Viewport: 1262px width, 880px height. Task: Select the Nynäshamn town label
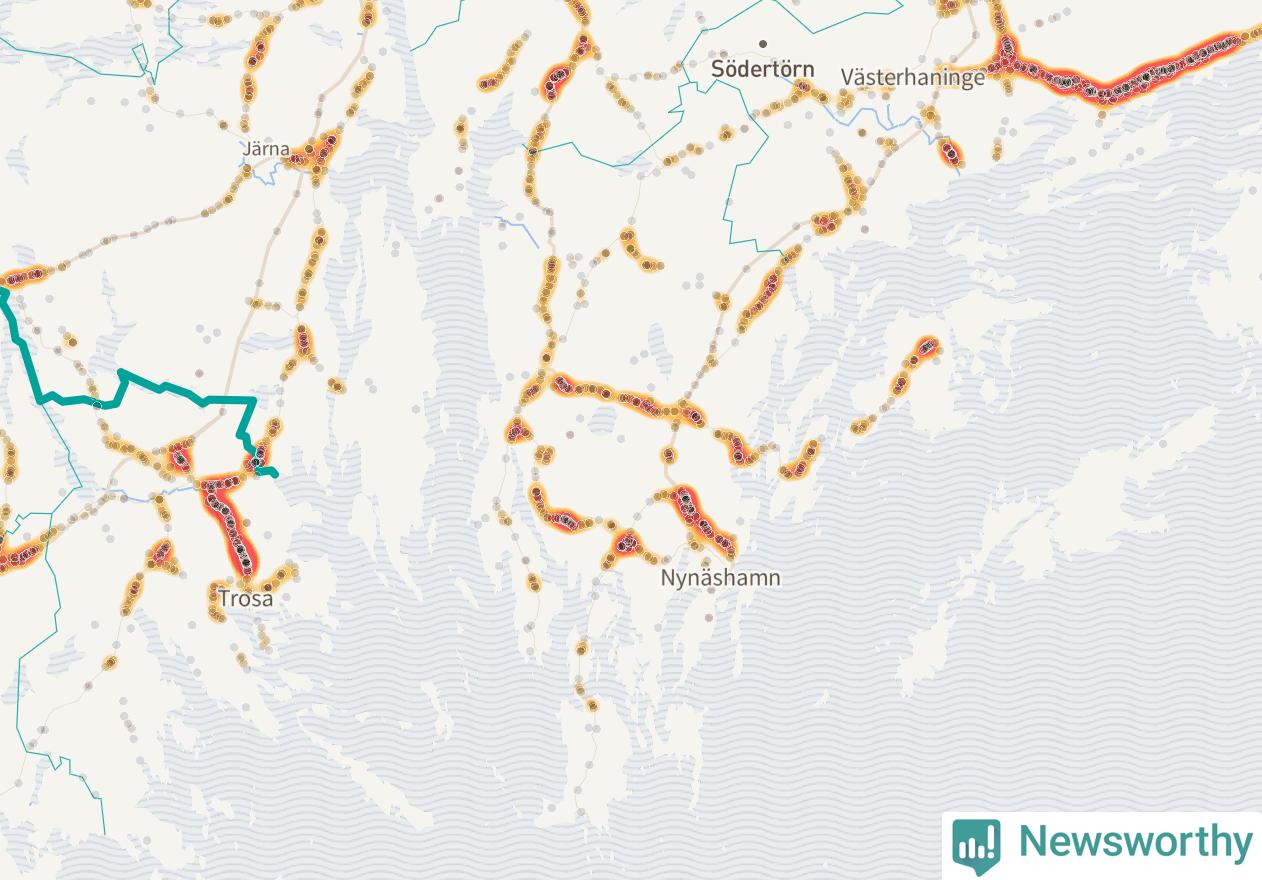coord(720,578)
